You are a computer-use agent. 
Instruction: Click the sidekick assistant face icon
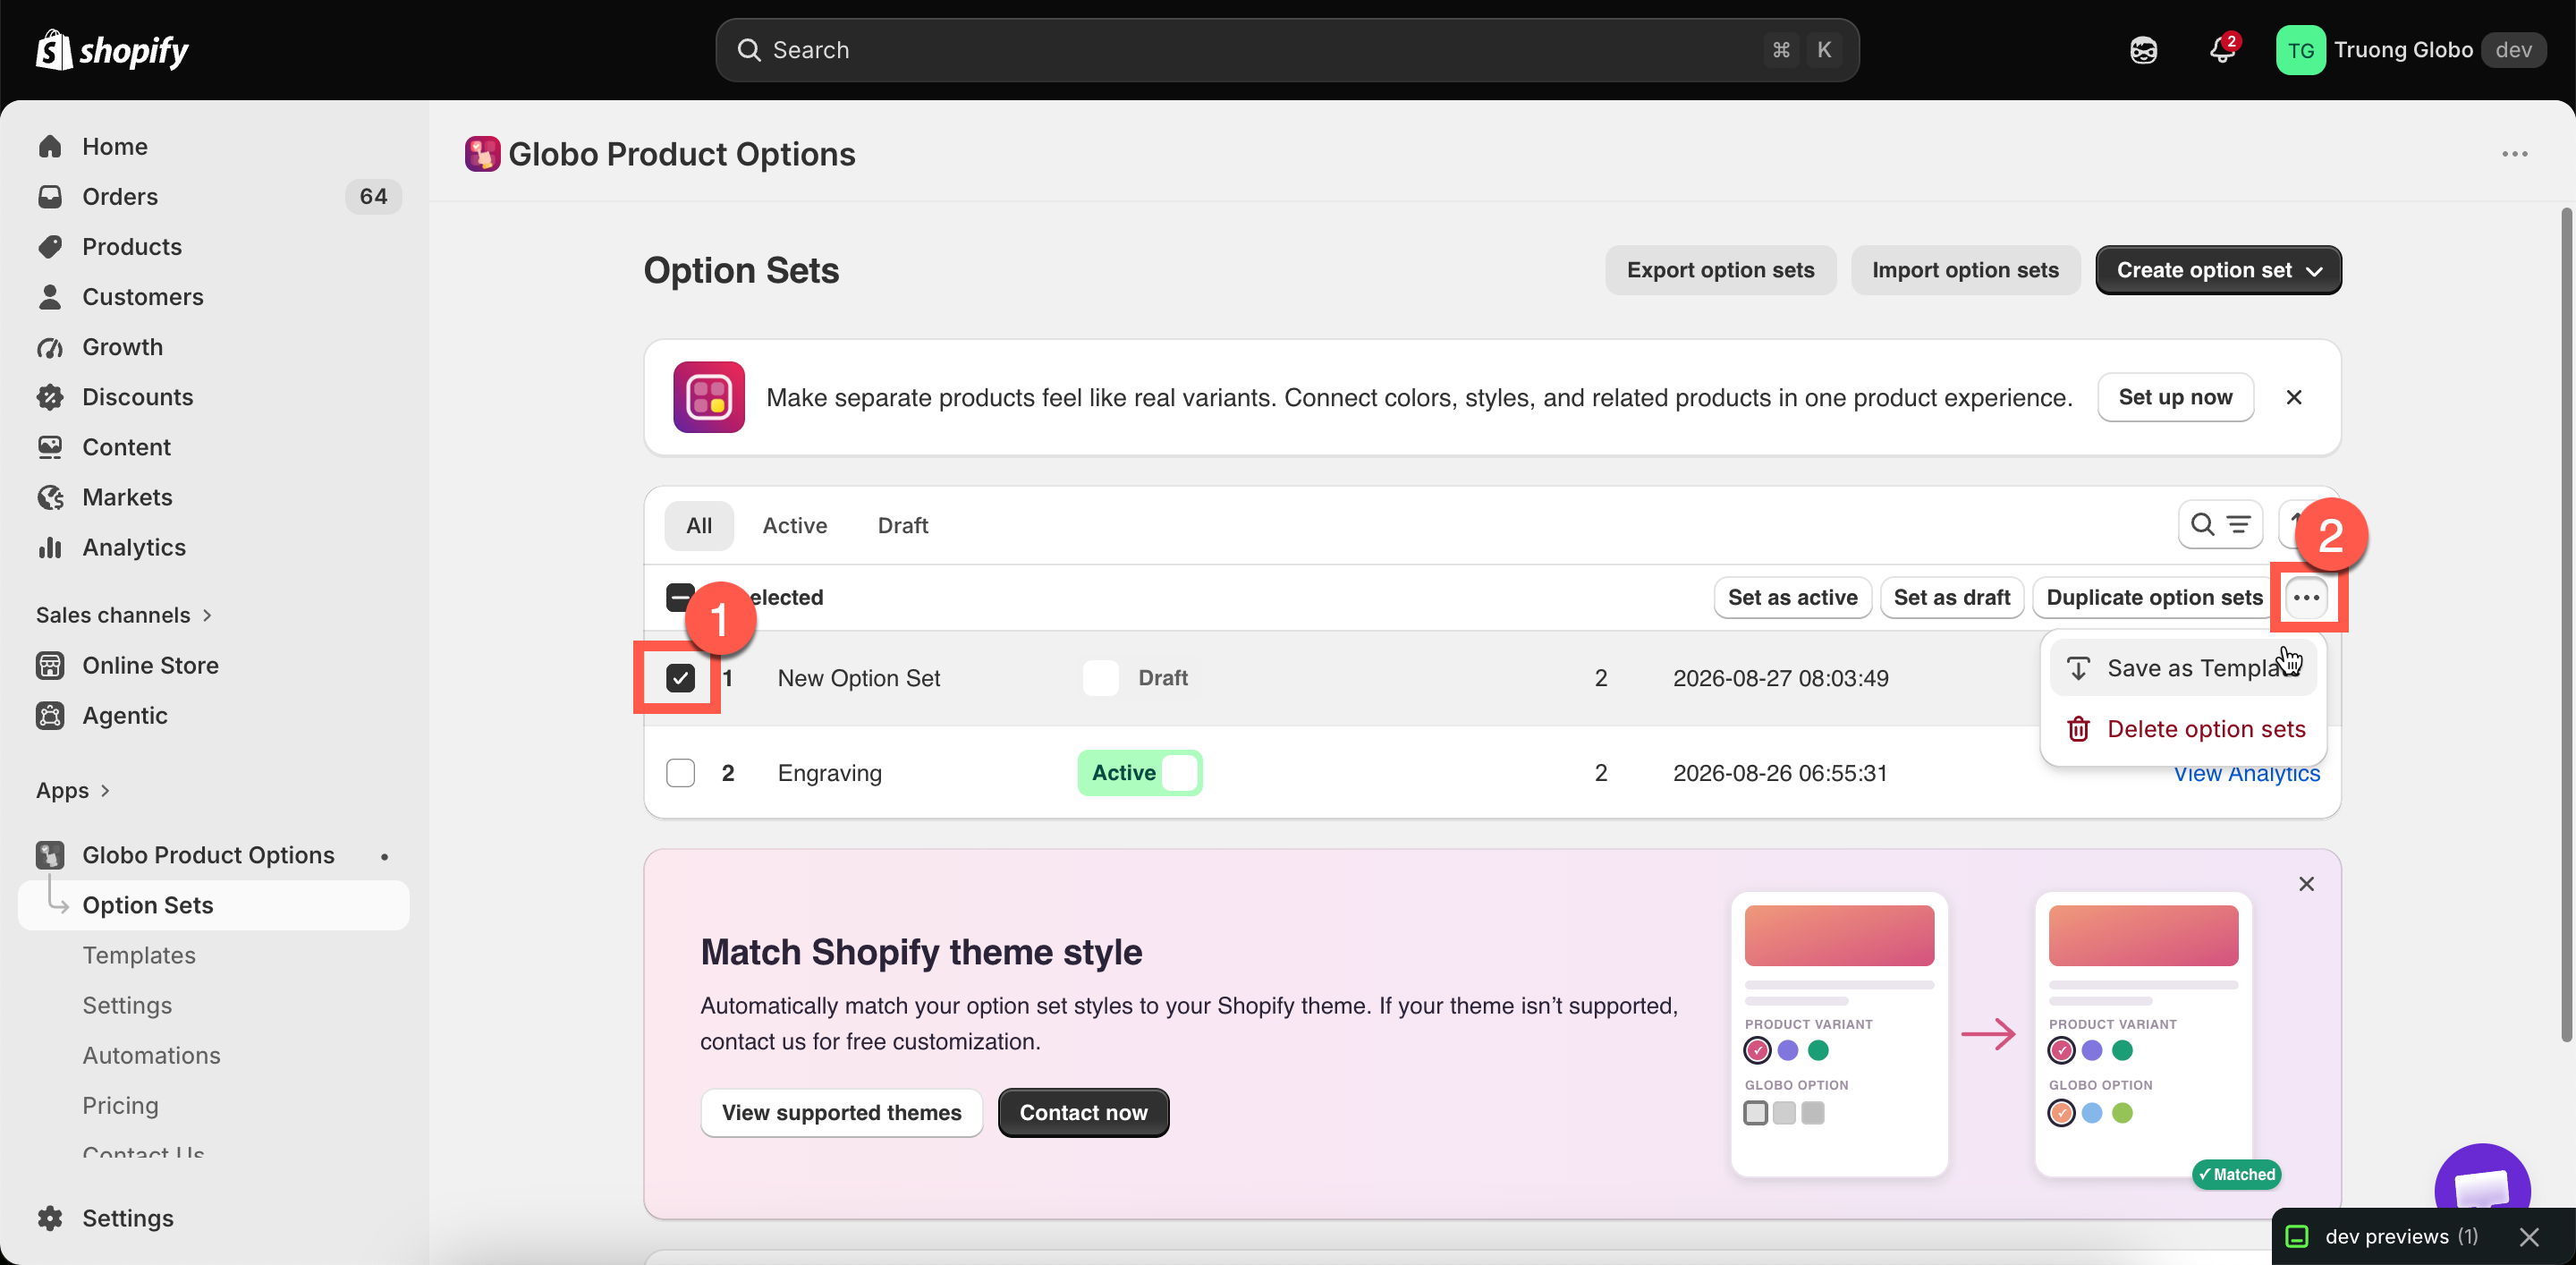2143,50
